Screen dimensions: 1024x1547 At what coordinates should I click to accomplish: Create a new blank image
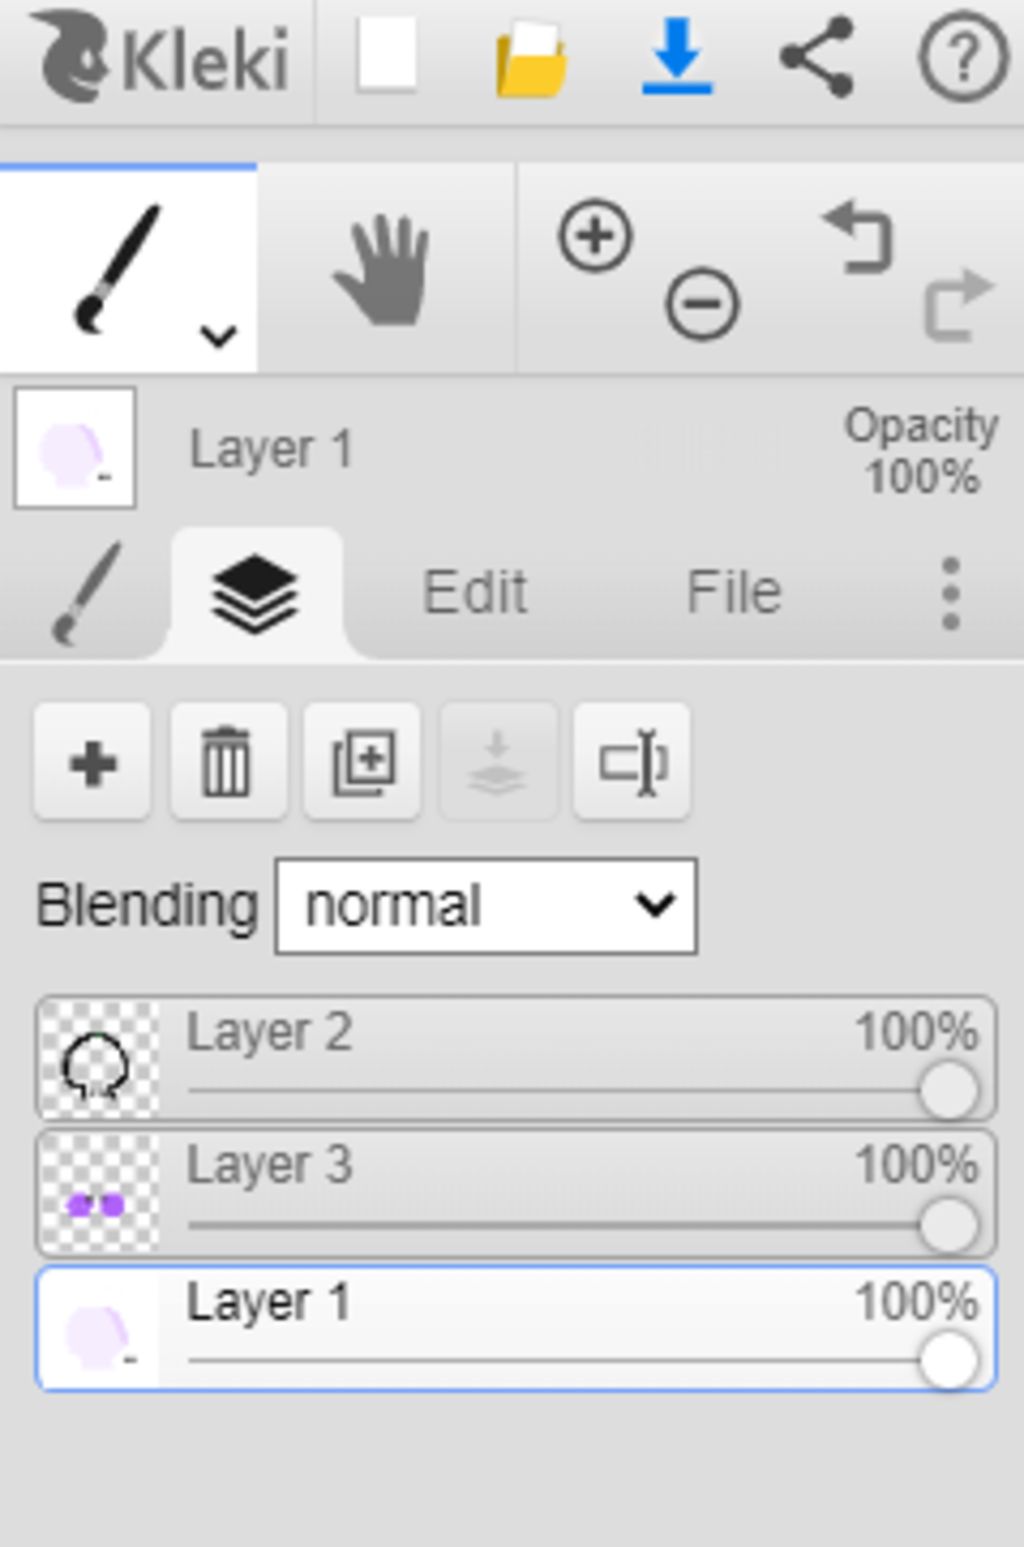[x=386, y=57]
